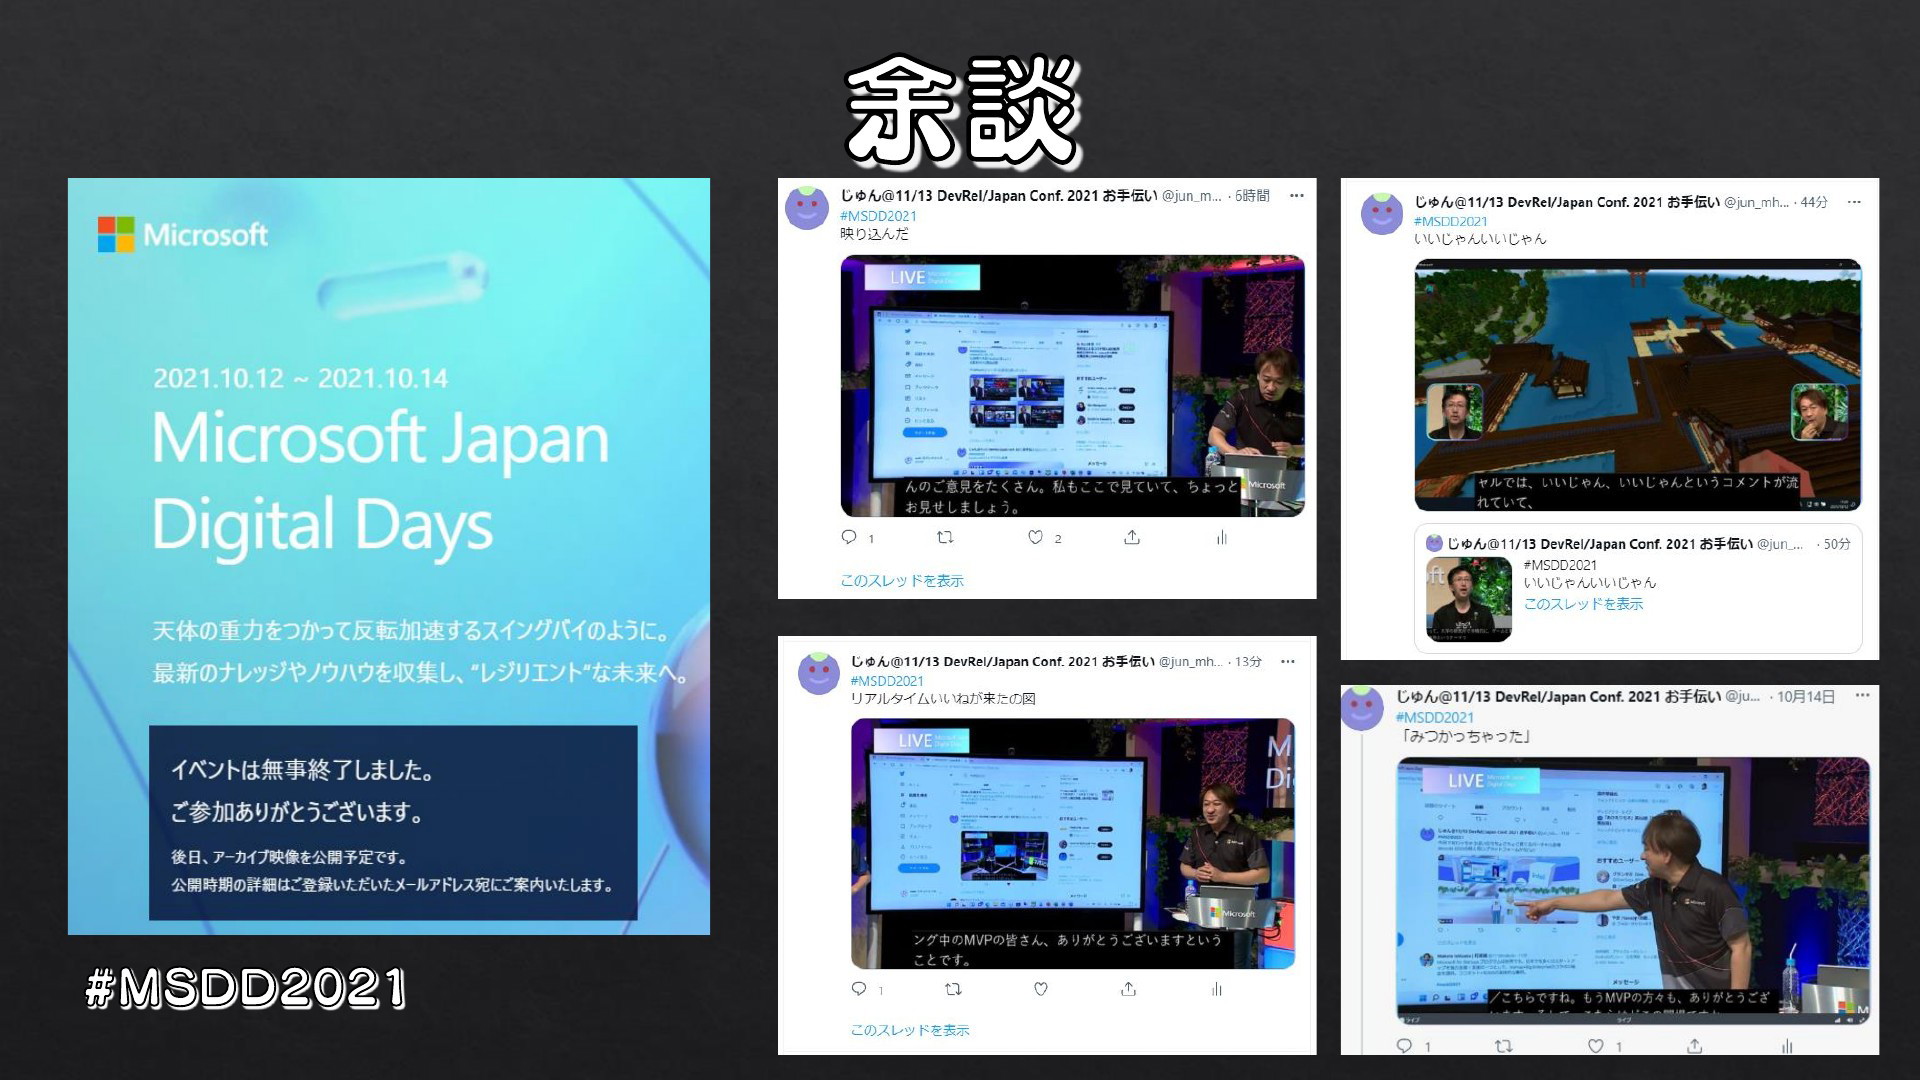Click the 13分 timestamp on リアルタイムいいね tweet

click(1248, 662)
